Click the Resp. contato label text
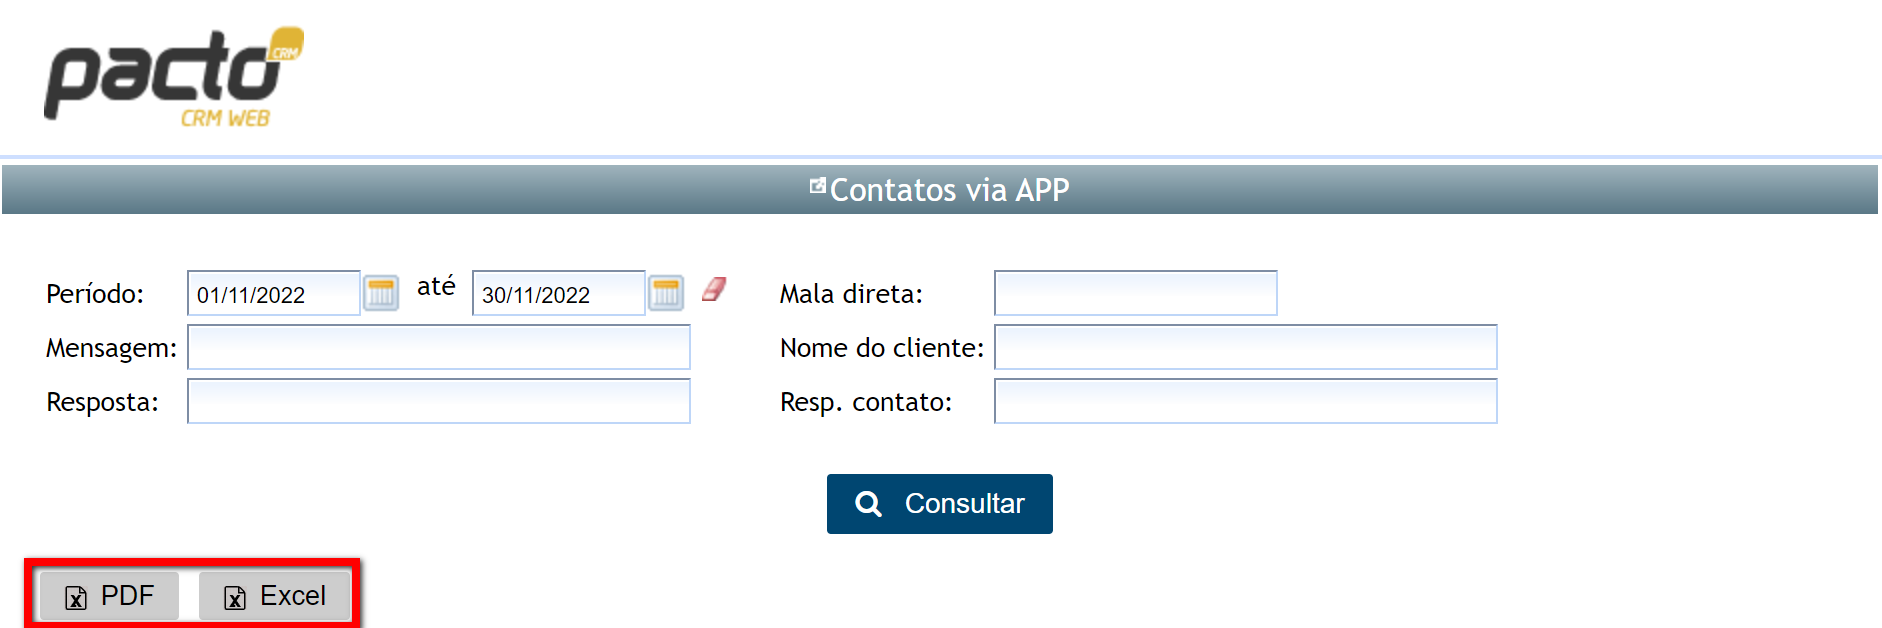This screenshot has height=628, width=1882. pos(865,402)
